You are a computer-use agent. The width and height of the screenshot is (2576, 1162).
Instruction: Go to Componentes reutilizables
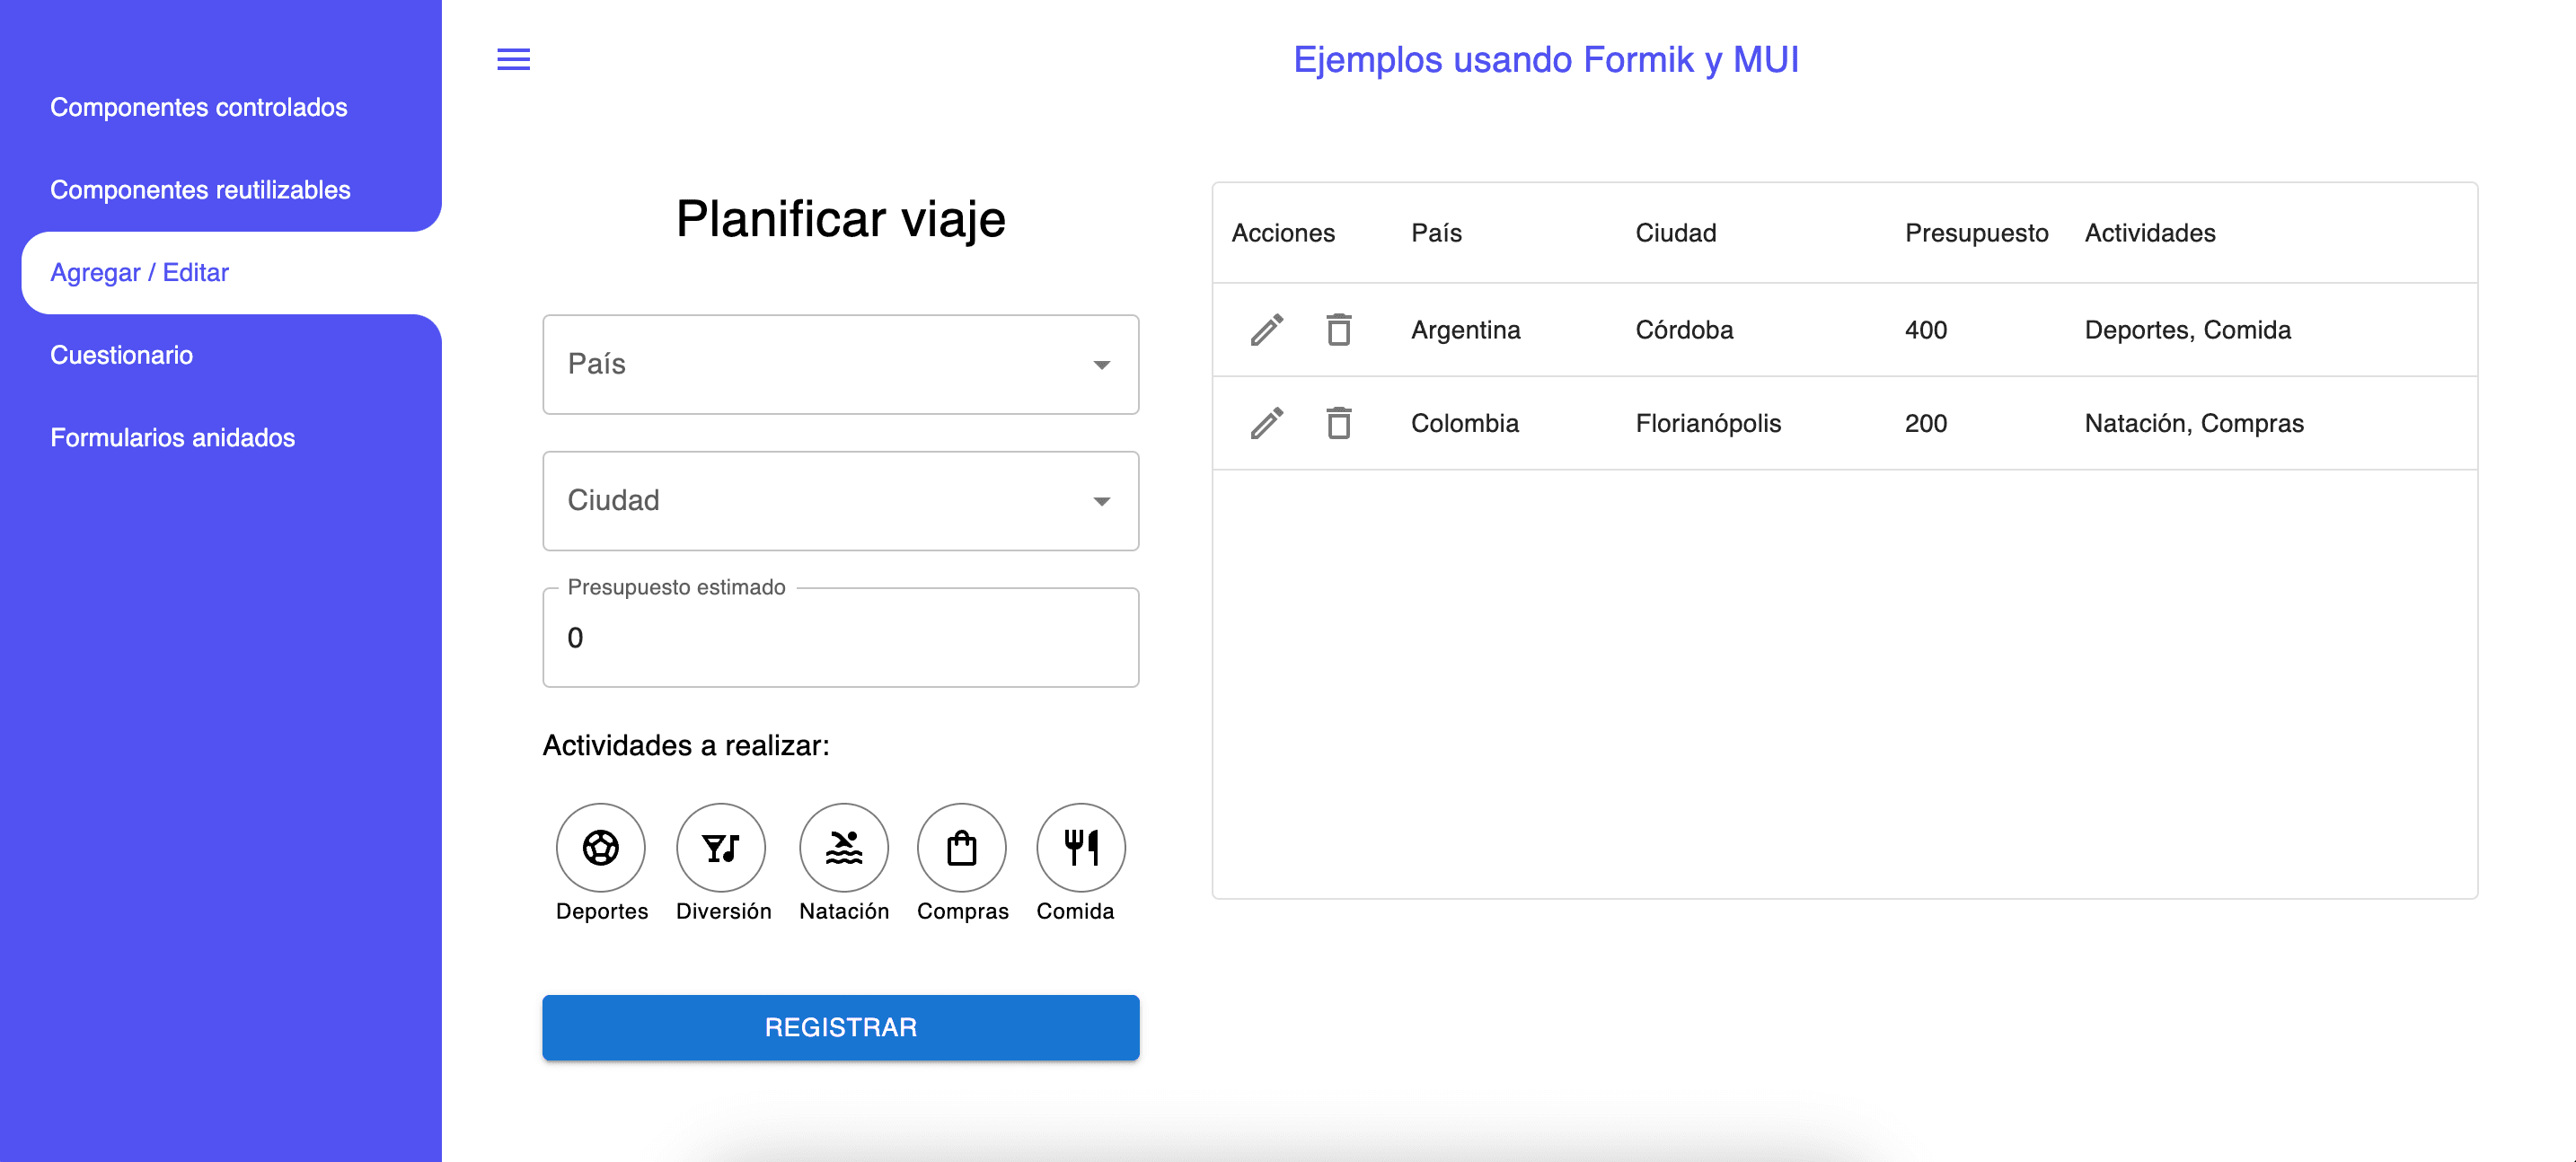(200, 190)
